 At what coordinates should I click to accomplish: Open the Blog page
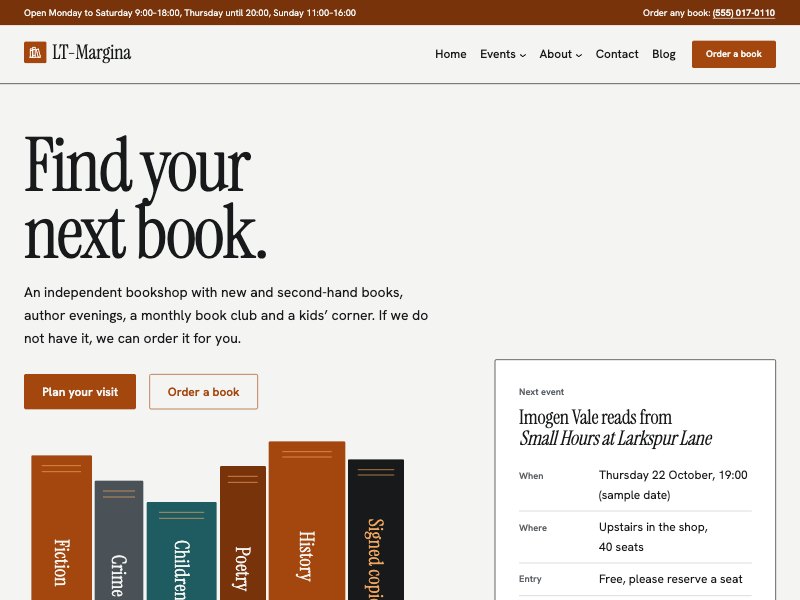[664, 54]
